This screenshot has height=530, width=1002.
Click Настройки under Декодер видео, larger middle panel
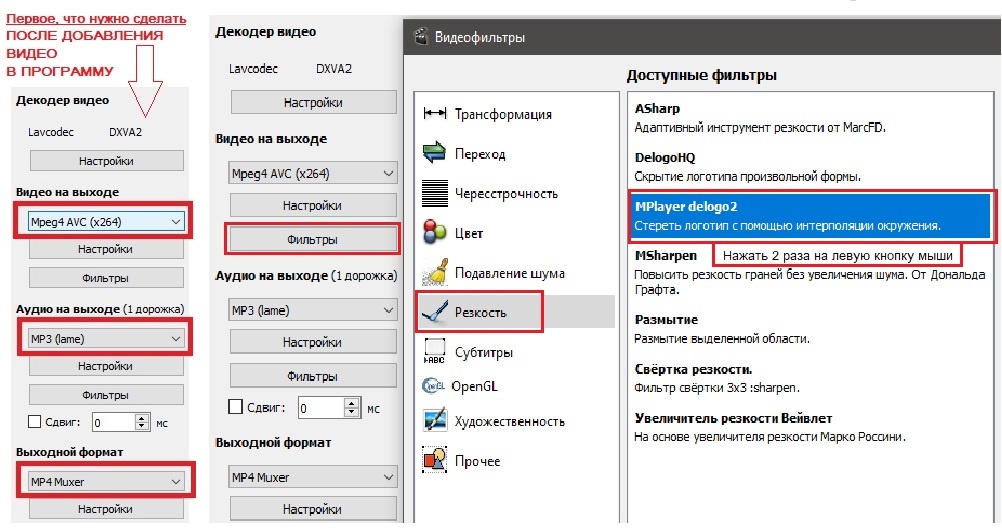(x=314, y=102)
